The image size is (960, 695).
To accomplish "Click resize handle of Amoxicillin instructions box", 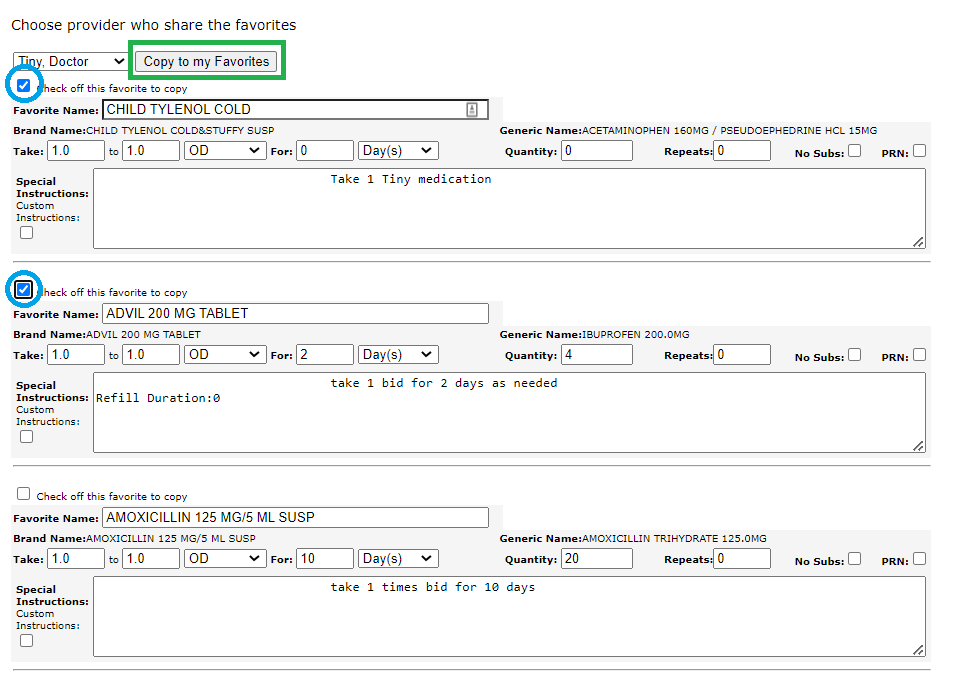I will tap(918, 650).
